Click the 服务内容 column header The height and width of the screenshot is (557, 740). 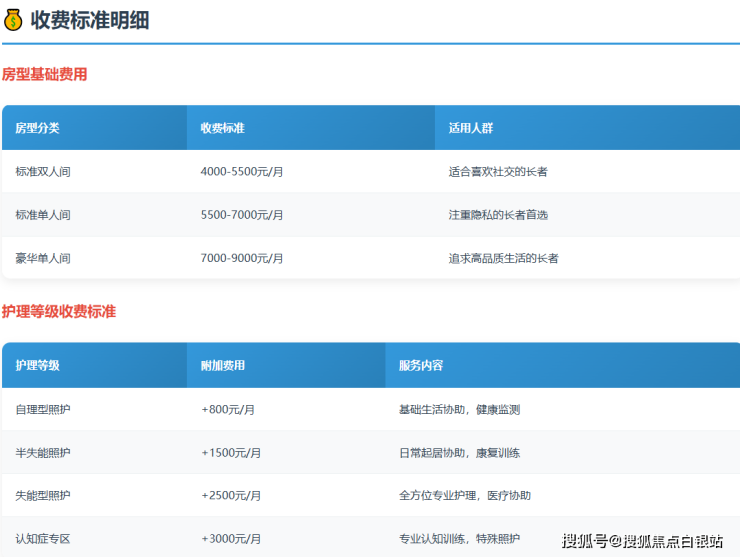420,366
